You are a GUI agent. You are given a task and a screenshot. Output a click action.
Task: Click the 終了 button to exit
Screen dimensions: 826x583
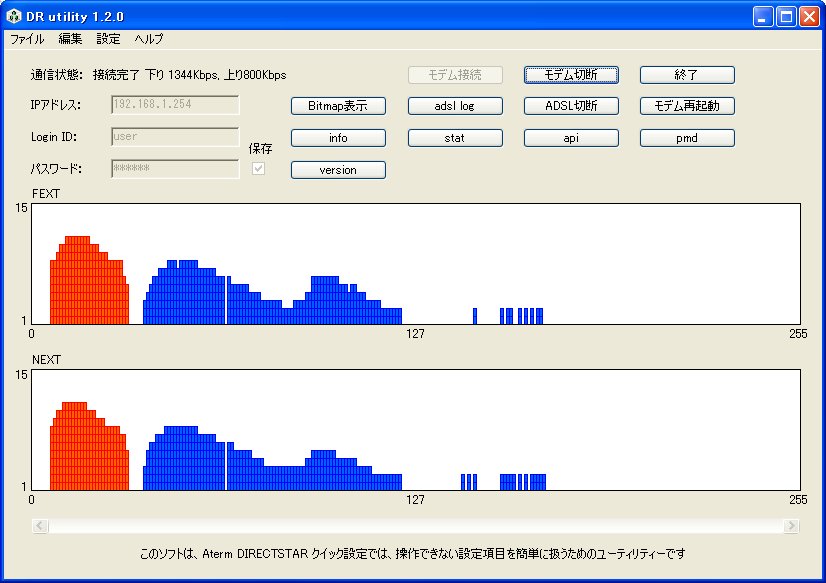click(x=687, y=75)
